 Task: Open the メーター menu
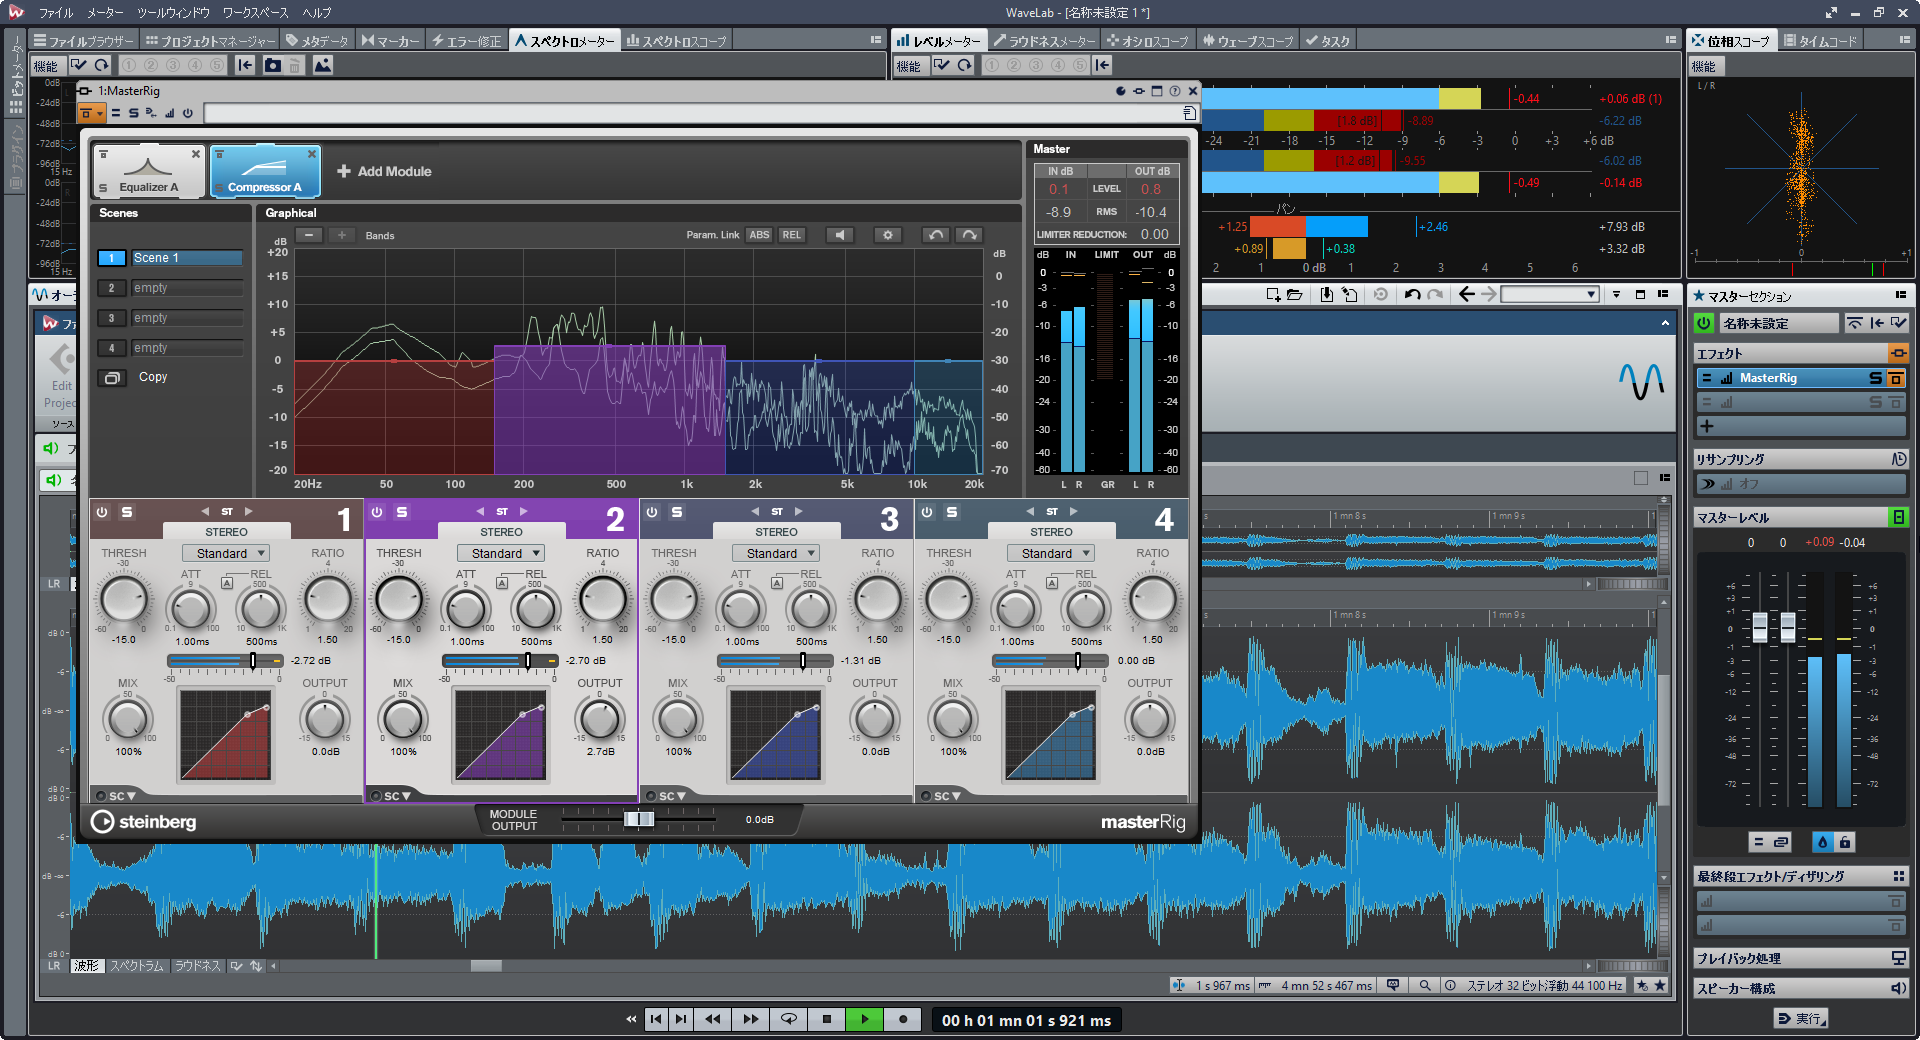[x=105, y=12]
